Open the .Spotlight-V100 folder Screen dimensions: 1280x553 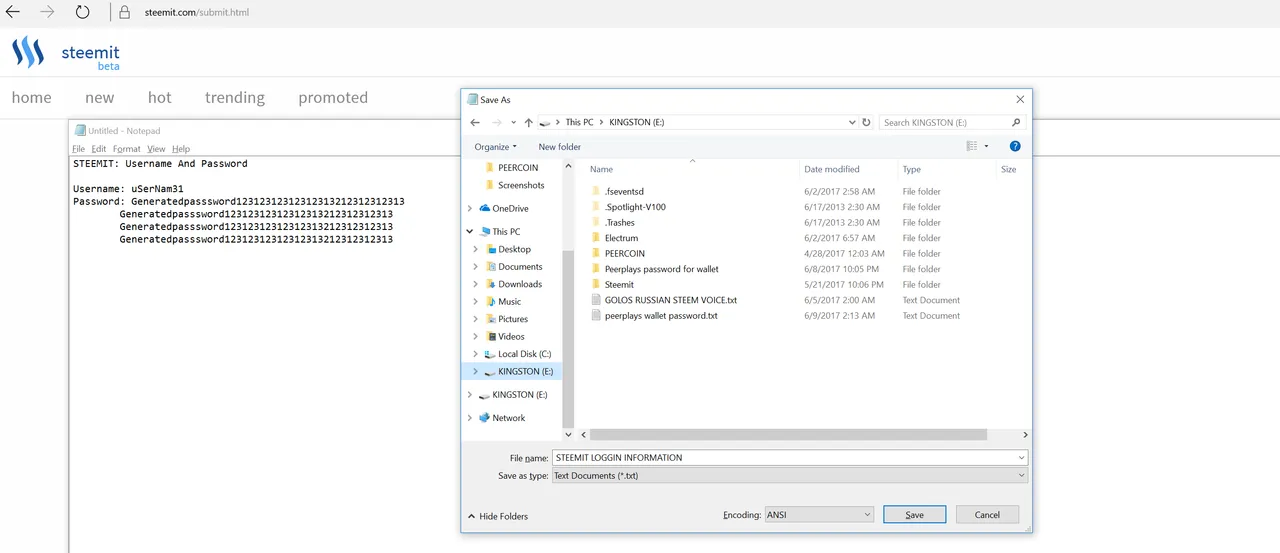[x=635, y=207]
